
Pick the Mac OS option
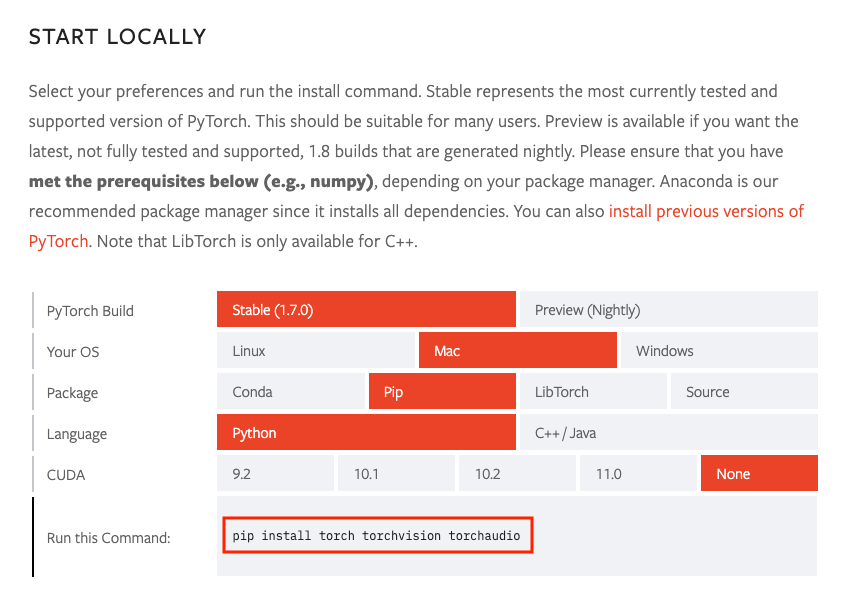518,351
